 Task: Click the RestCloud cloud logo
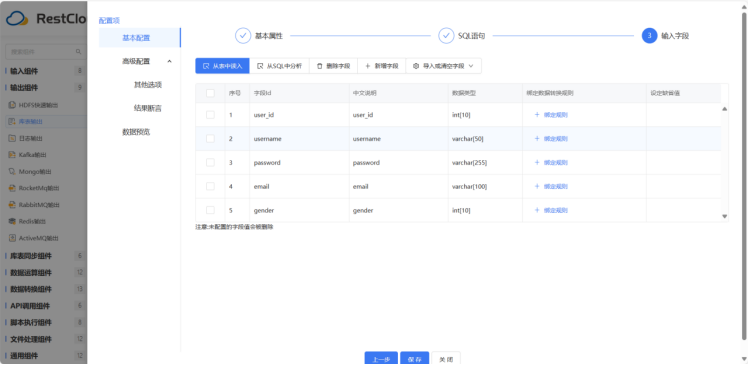17,19
